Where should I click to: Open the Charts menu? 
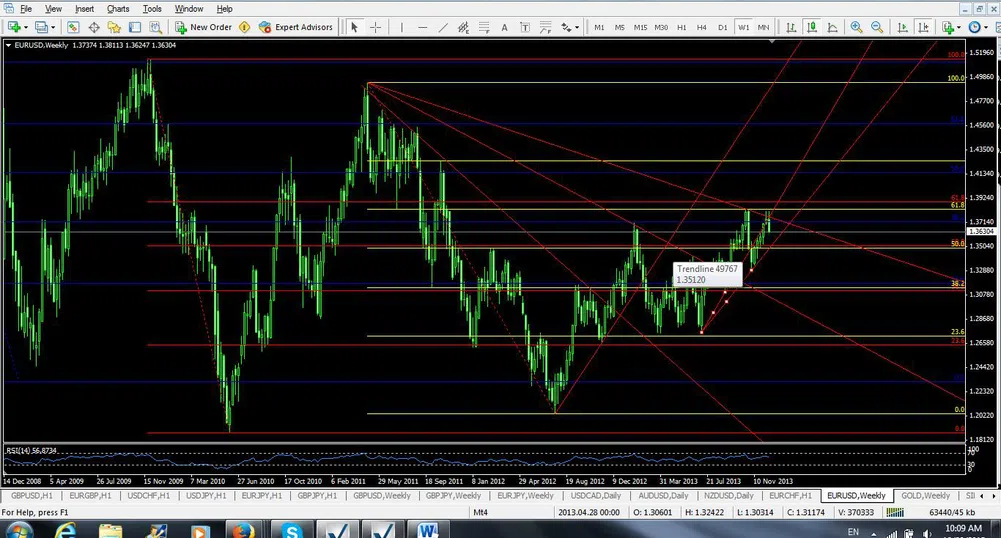tap(118, 8)
